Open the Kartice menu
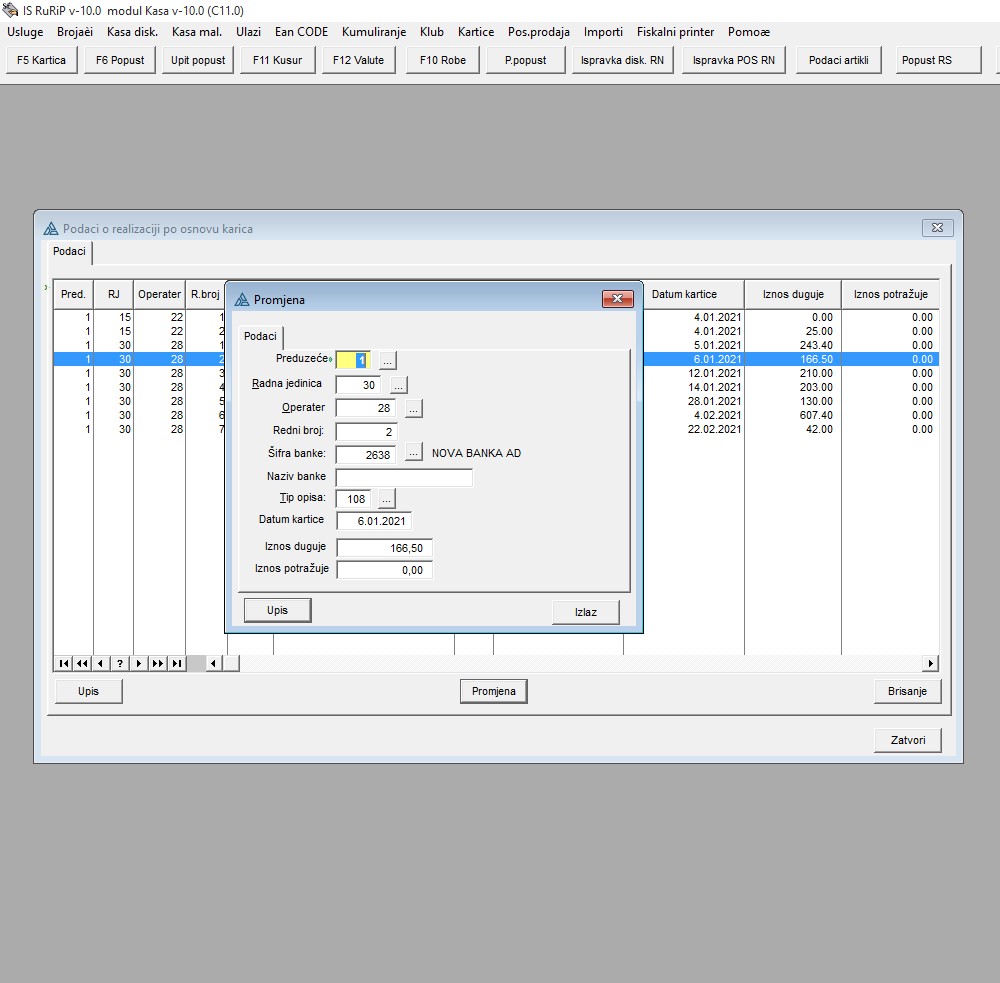 click(x=476, y=32)
